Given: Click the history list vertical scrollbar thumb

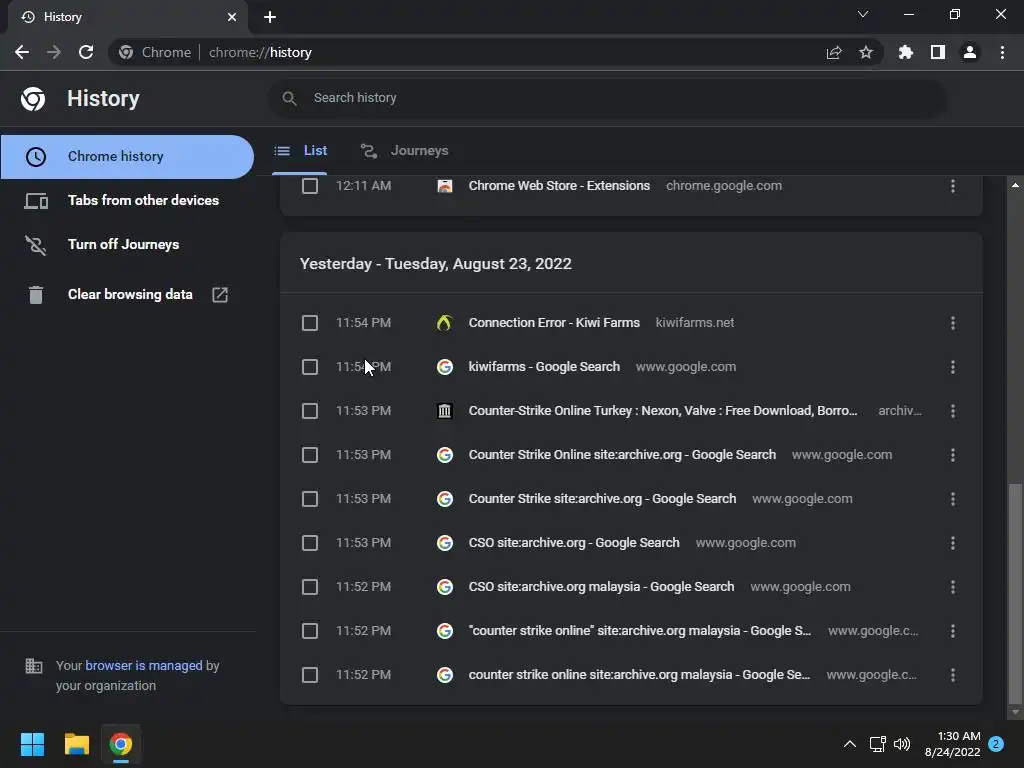Looking at the screenshot, I should pos(1015,592).
